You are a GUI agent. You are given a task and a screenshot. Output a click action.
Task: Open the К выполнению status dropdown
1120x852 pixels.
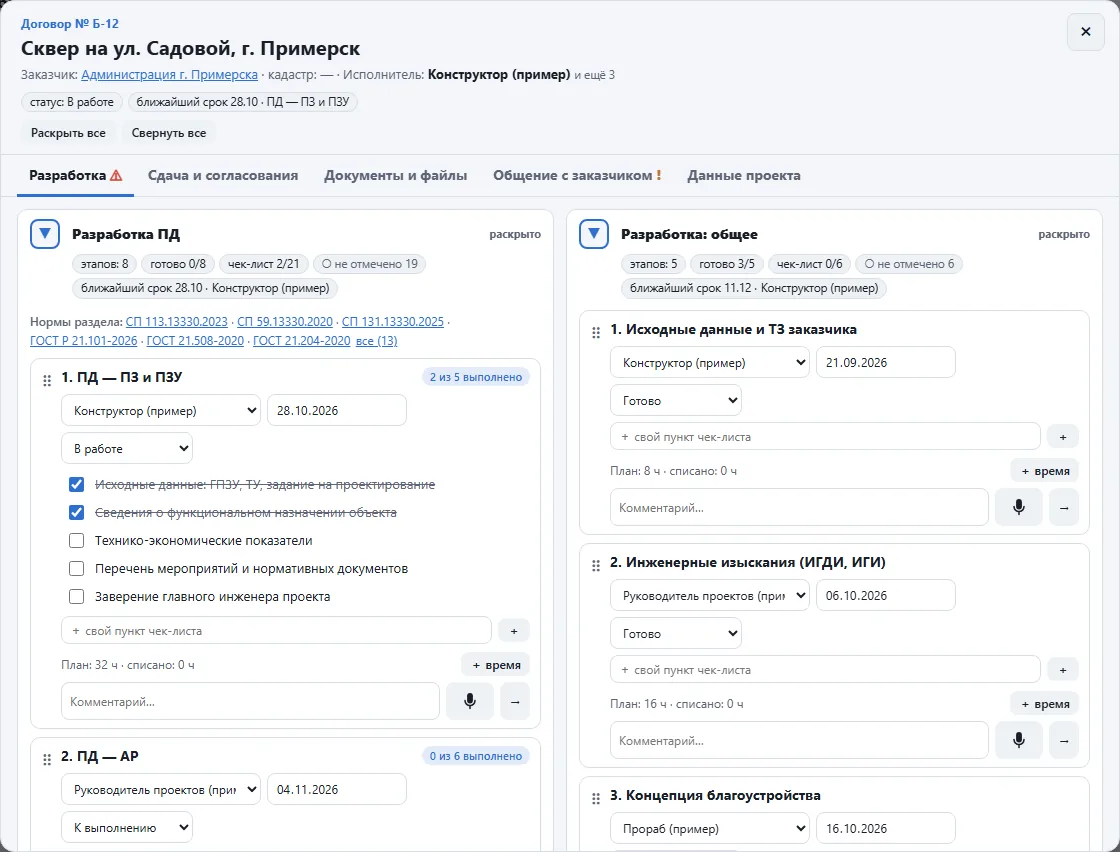(x=126, y=828)
